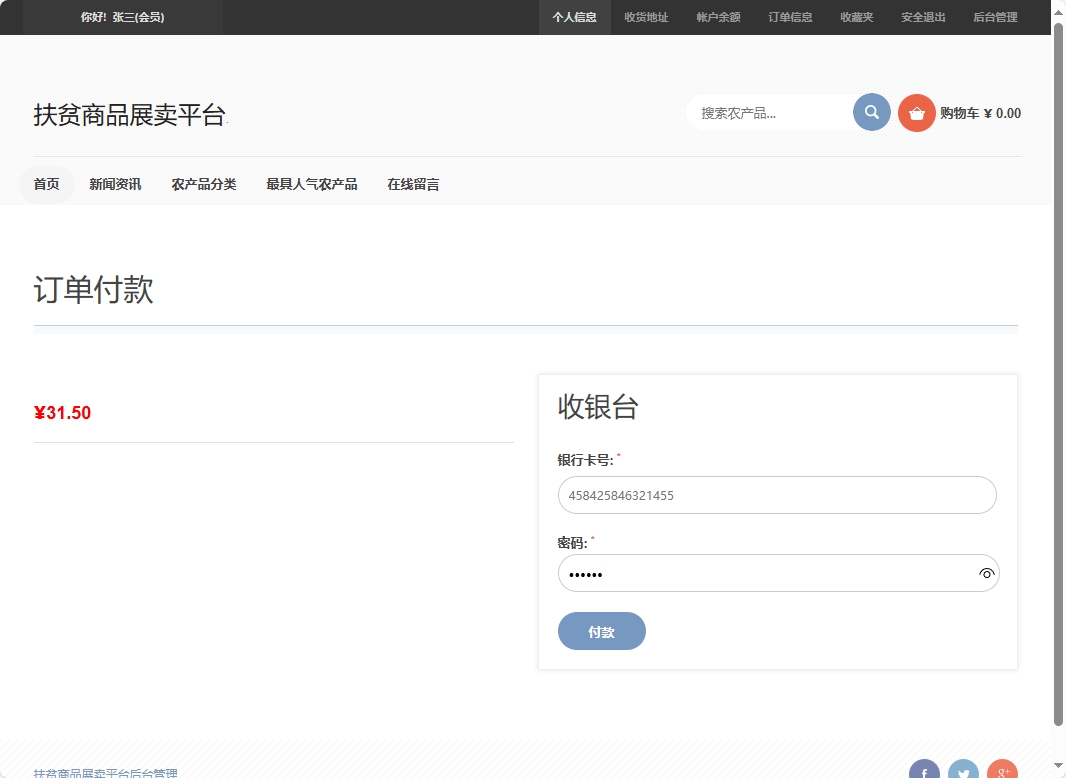1066x778 pixels.
Task: Click the bank card number input field
Action: click(777, 495)
